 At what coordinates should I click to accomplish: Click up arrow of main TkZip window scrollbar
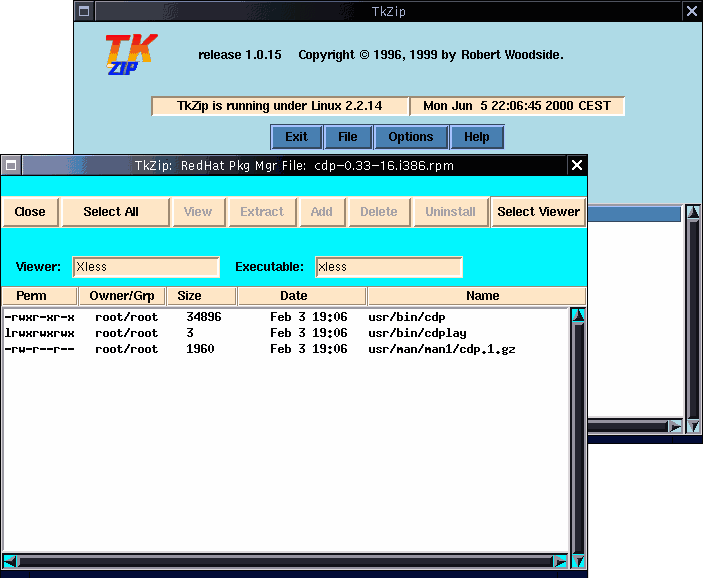(693, 212)
